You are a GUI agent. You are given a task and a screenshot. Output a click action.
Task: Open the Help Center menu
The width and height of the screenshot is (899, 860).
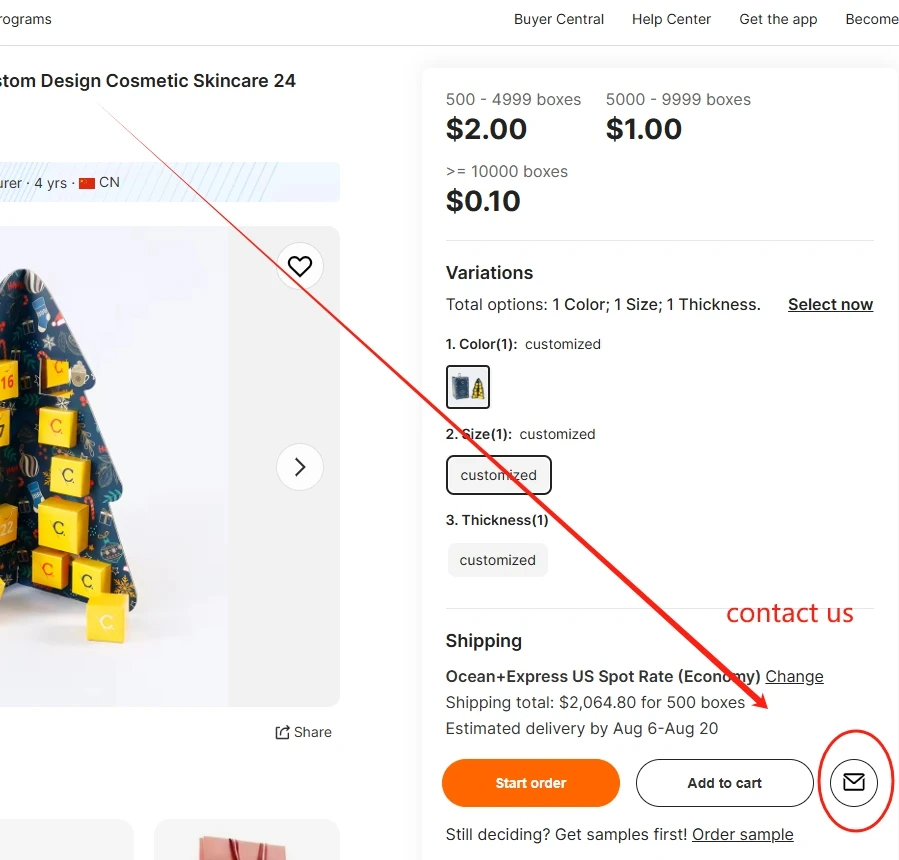click(671, 19)
